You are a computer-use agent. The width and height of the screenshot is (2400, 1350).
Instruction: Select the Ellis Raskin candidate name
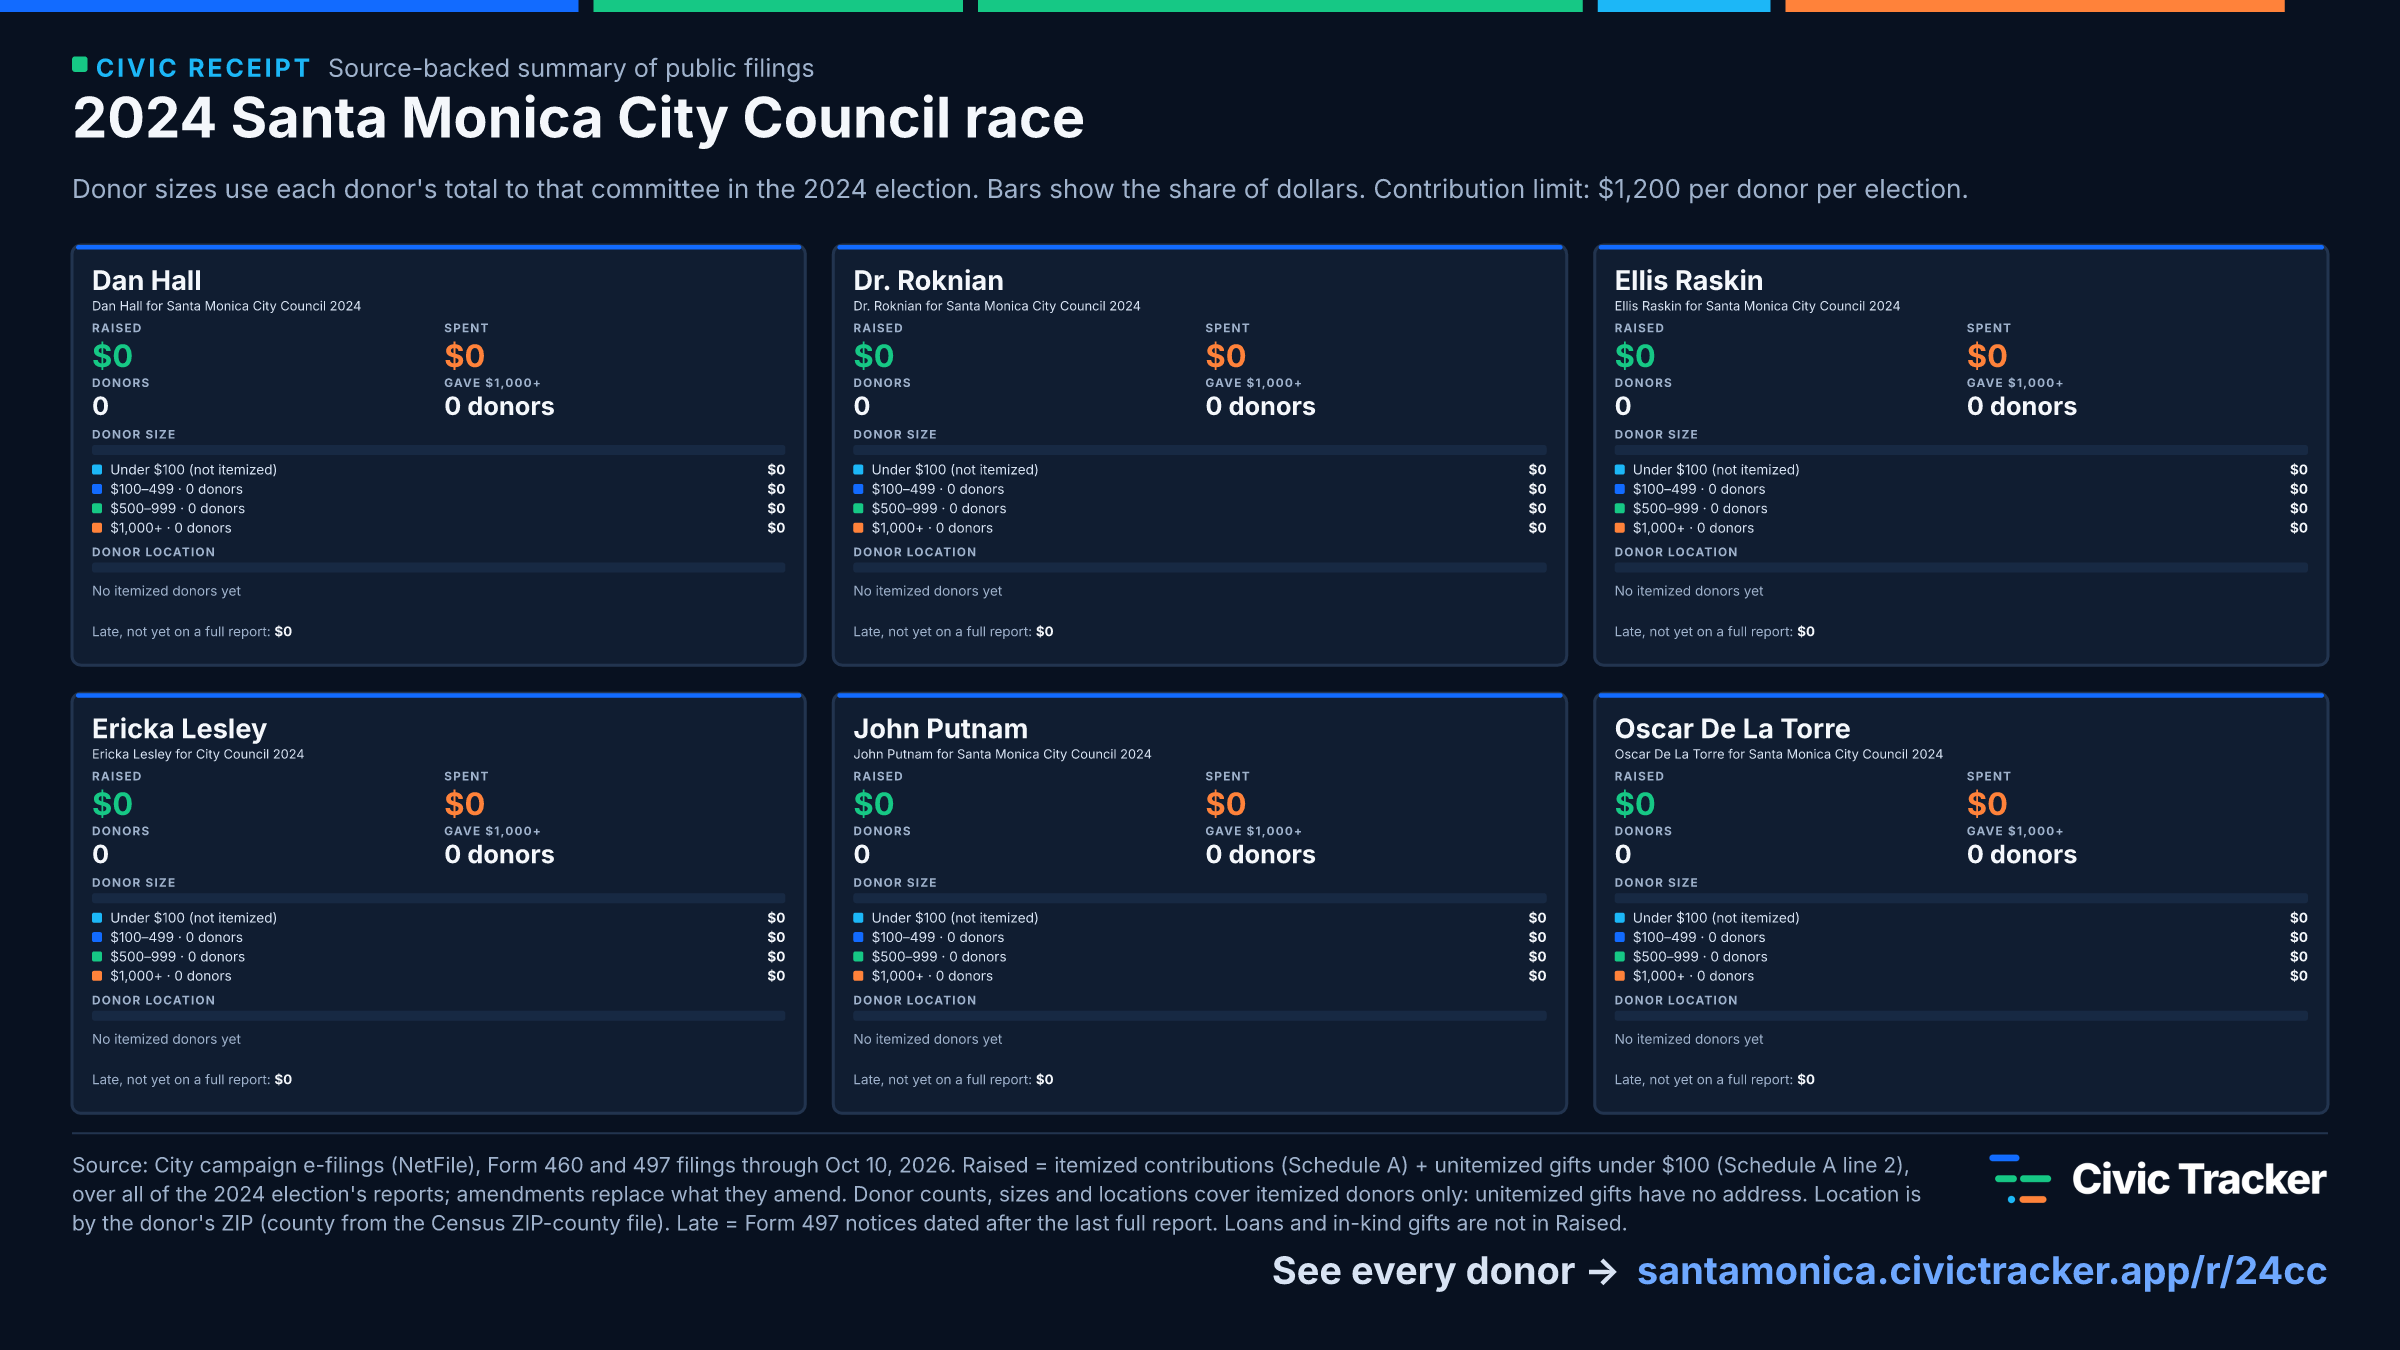pyautogui.click(x=1688, y=280)
